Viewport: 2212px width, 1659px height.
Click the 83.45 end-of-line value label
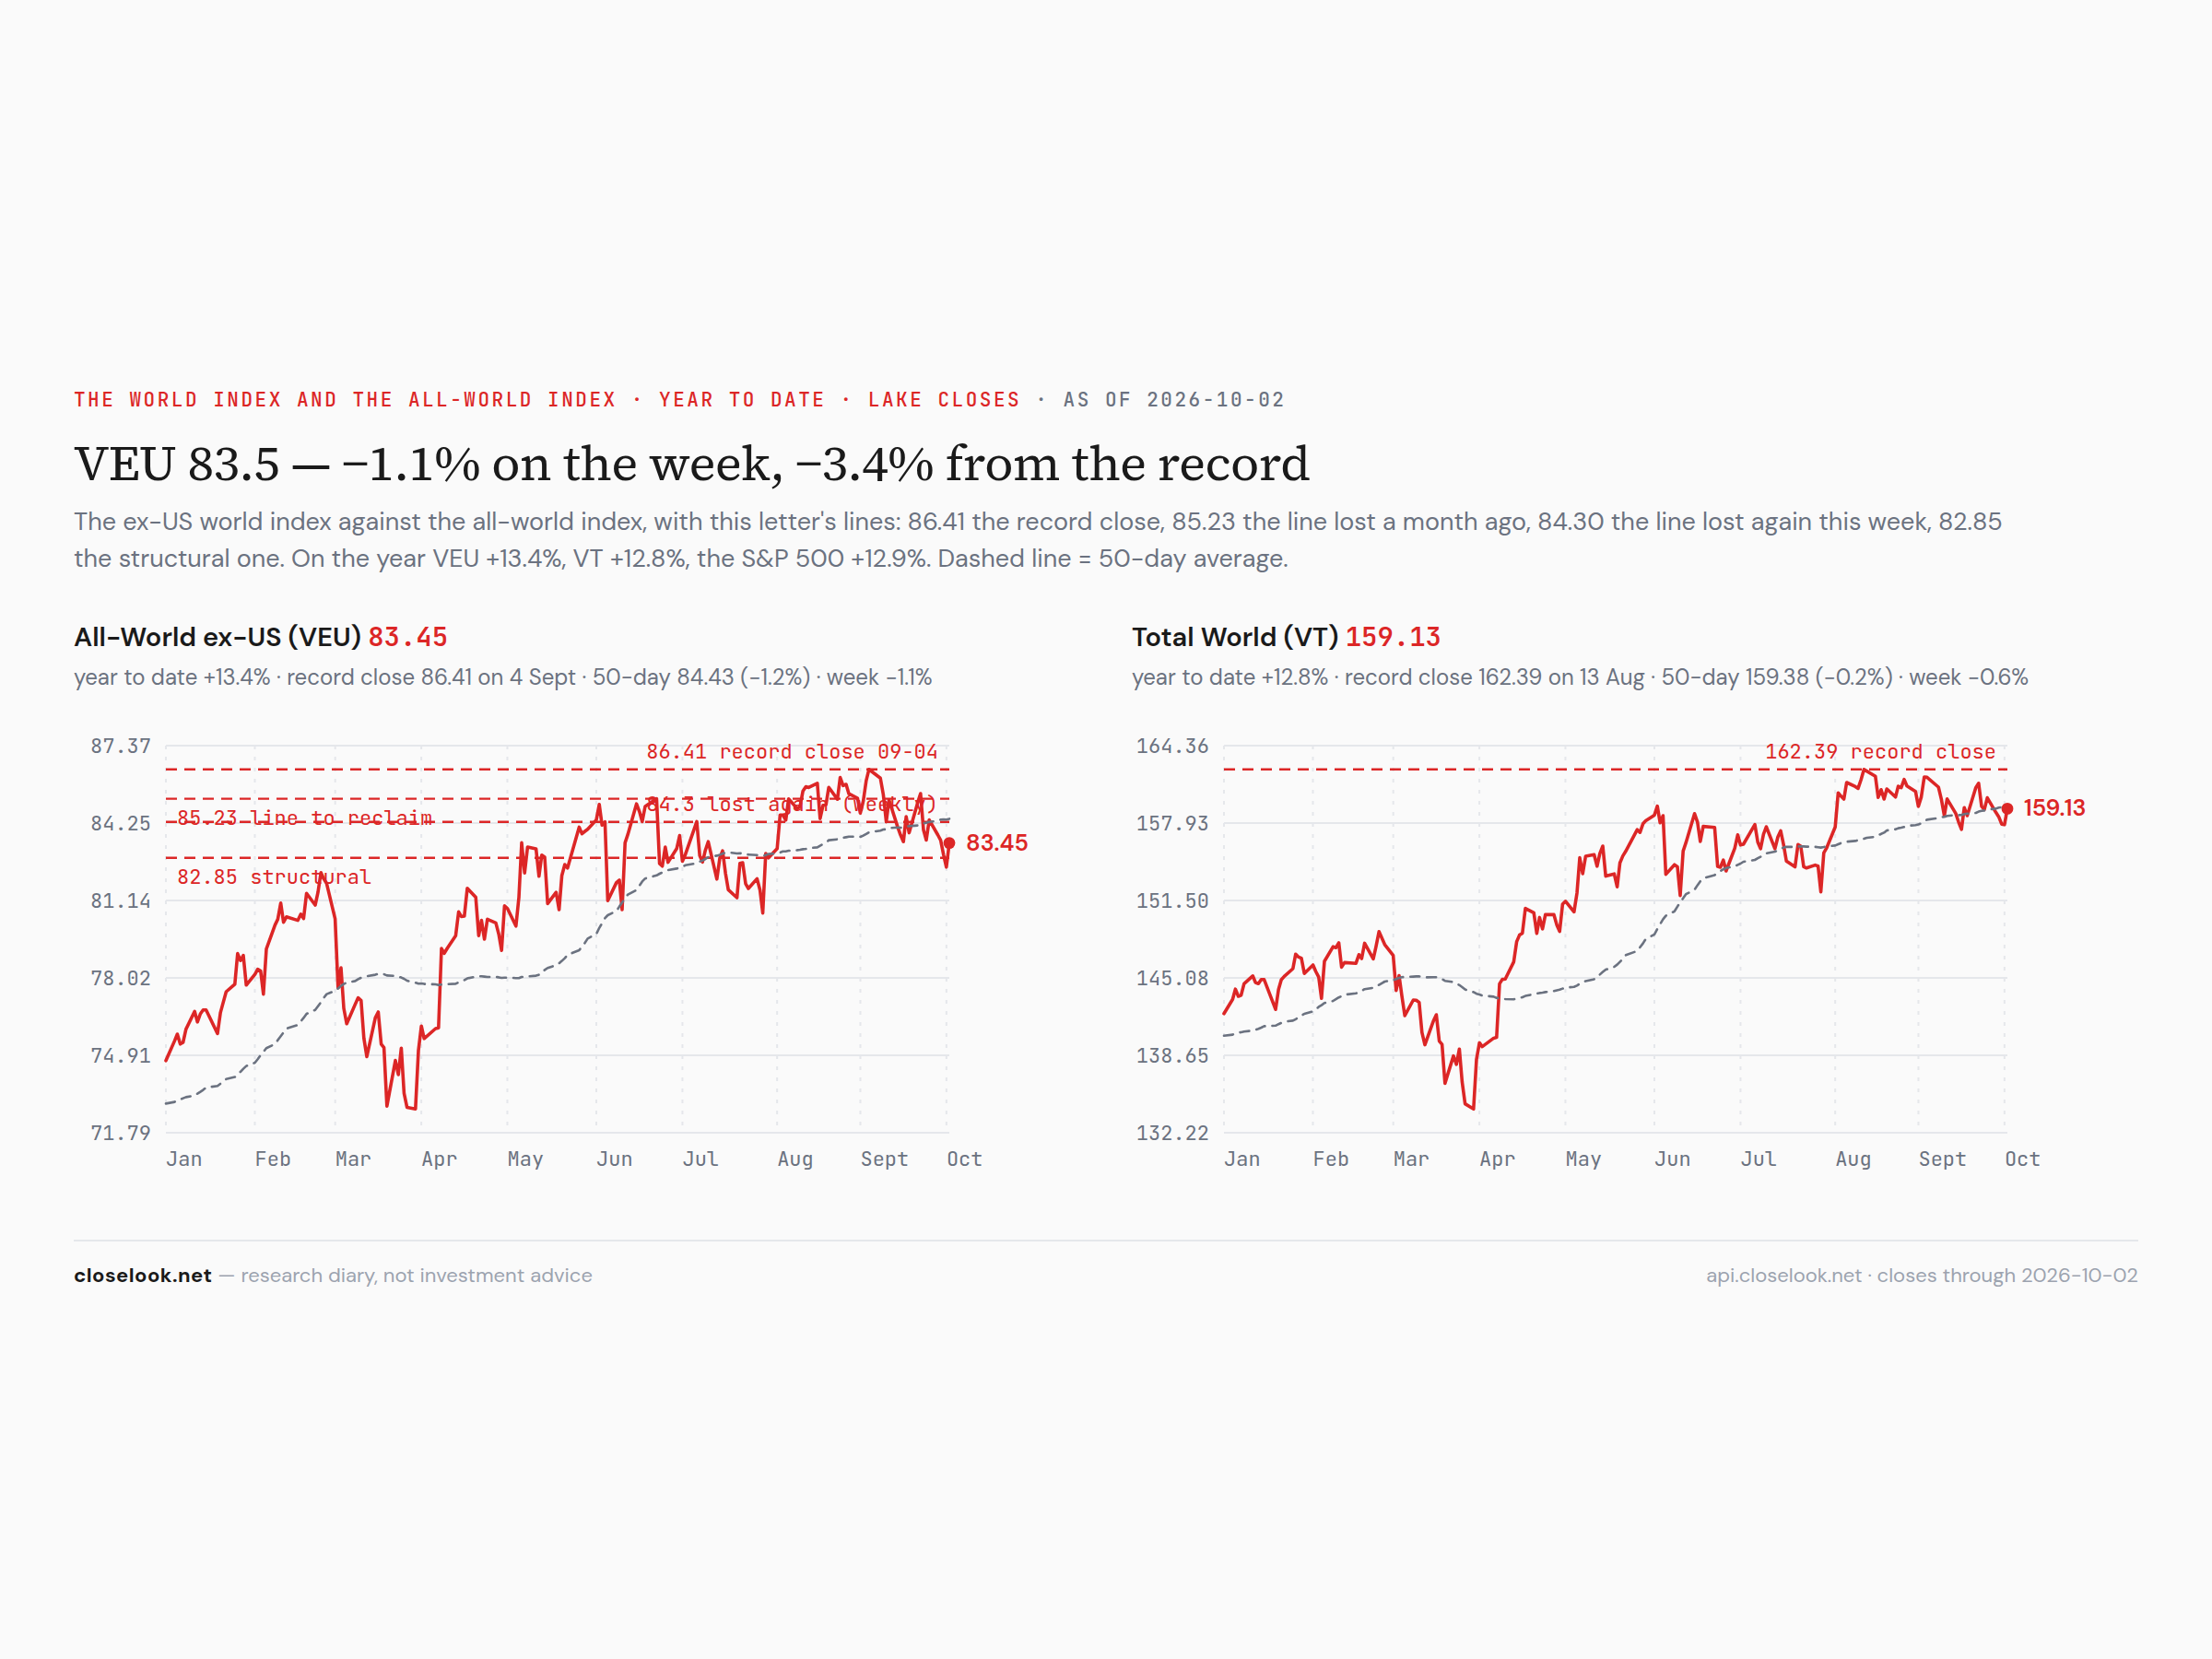click(x=997, y=843)
